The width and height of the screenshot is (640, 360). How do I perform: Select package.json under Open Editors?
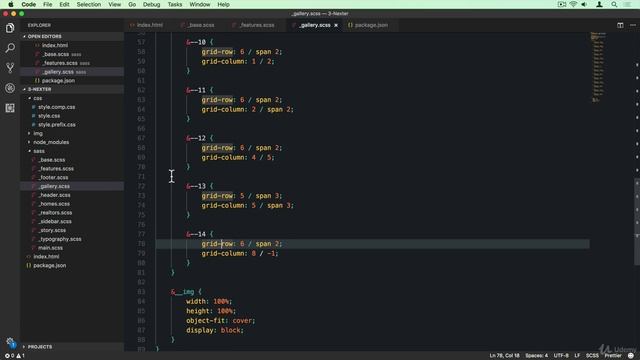58,80
